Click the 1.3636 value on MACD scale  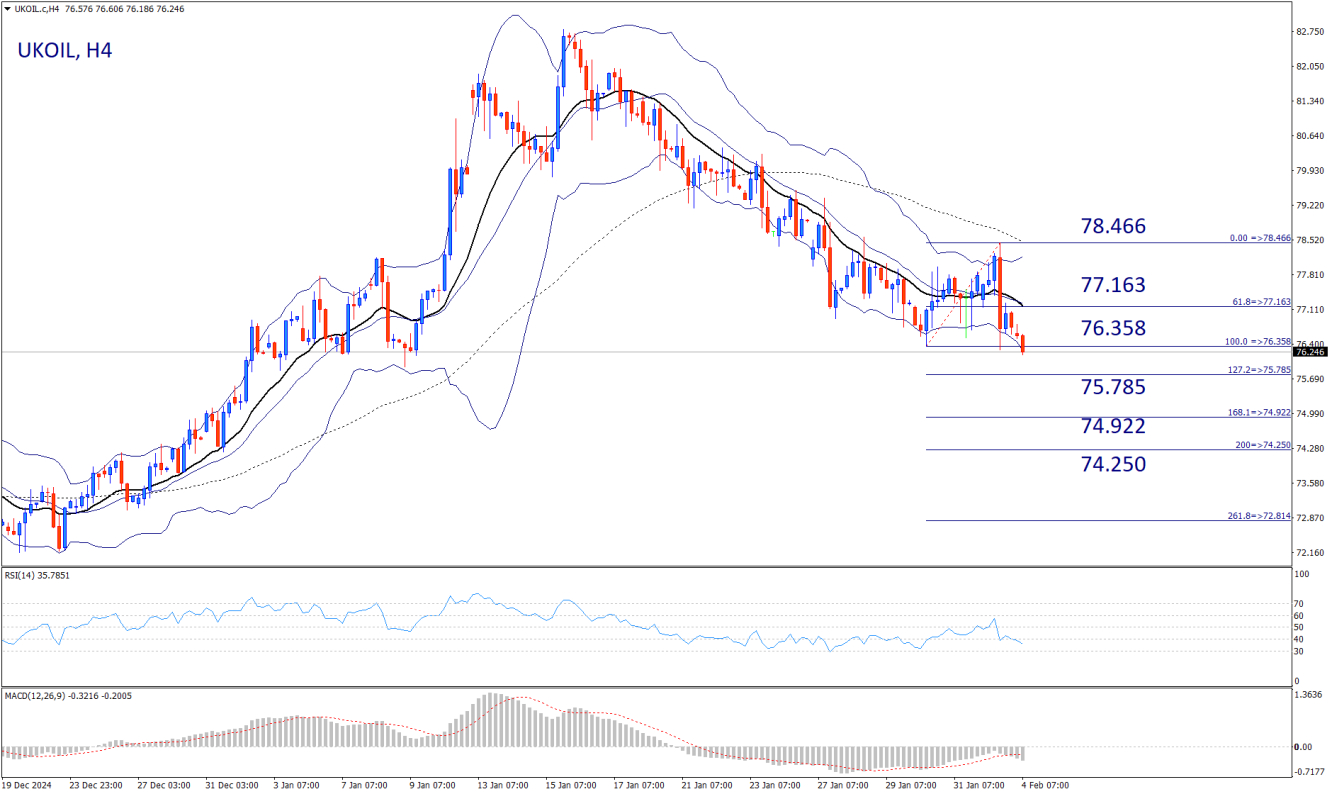click(x=1309, y=695)
